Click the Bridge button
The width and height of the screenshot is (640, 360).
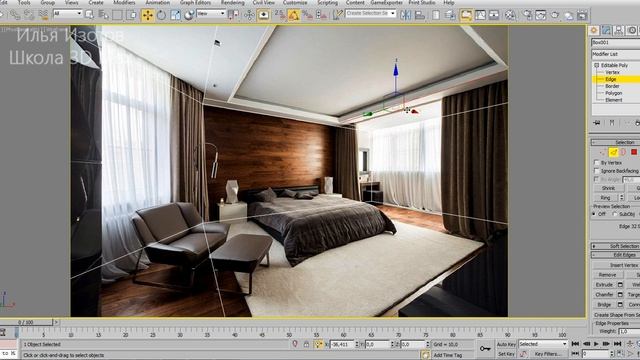pyautogui.click(x=604, y=304)
